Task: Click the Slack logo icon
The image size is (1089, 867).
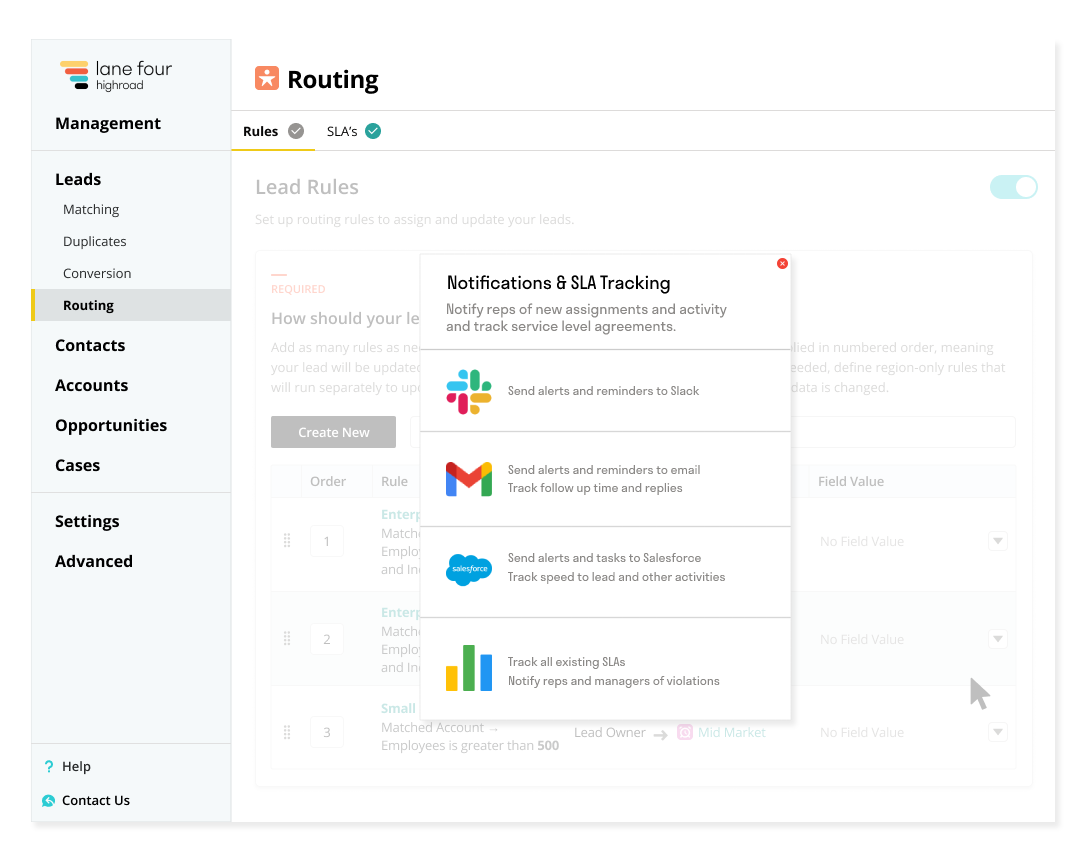Action: click(x=468, y=392)
